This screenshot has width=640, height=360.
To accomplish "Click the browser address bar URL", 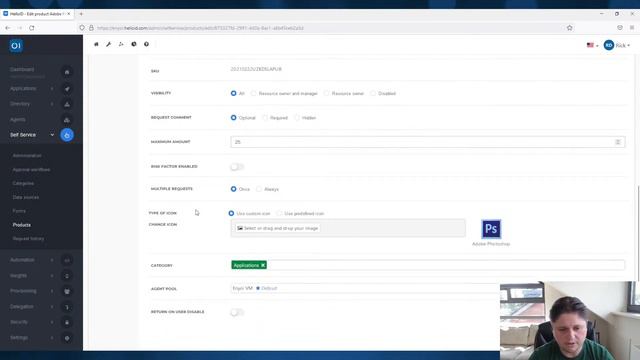I will pos(200,28).
